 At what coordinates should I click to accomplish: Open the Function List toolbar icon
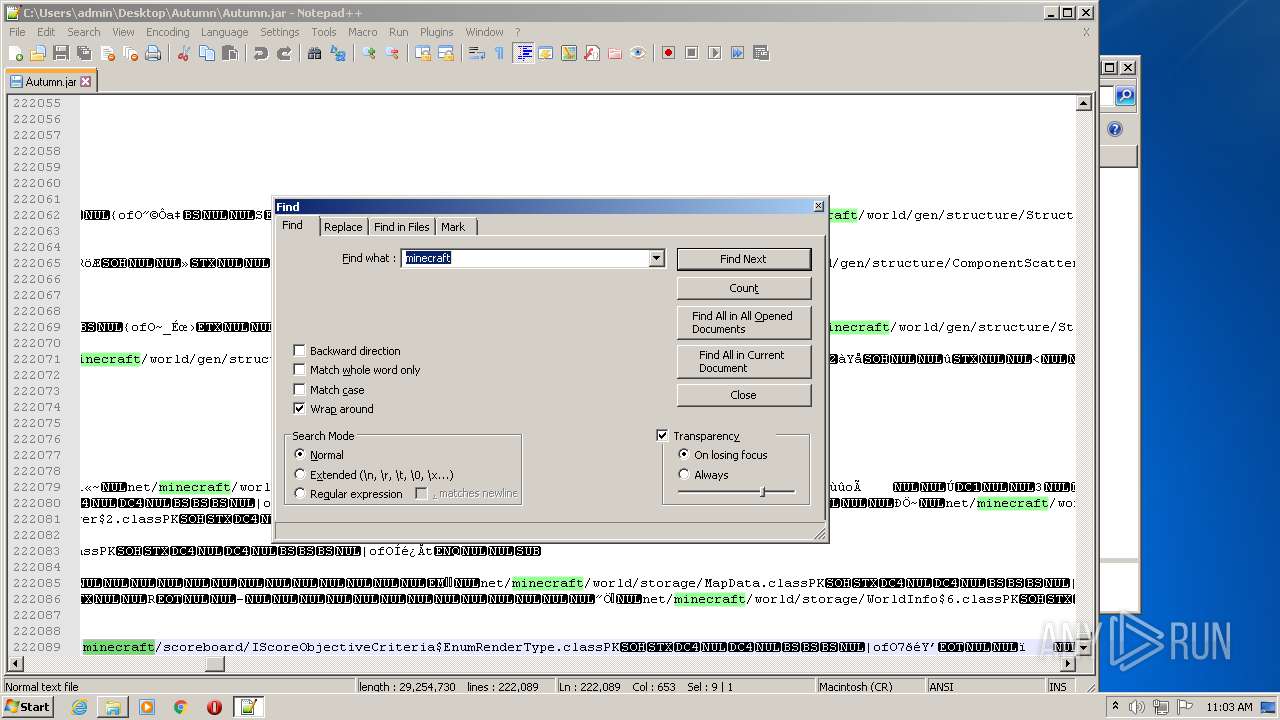coord(592,53)
